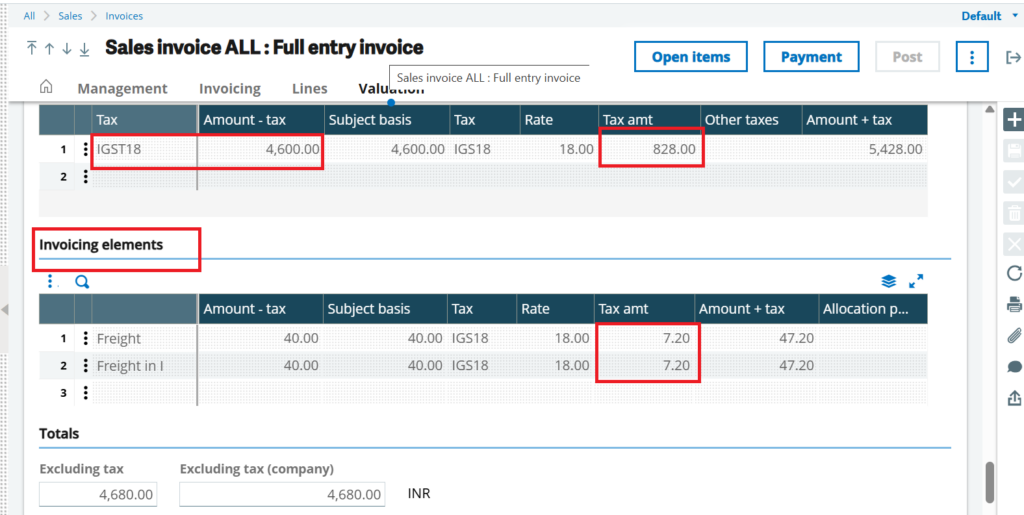Click the Other taxes column header
This screenshot has height=515, width=1024.
(x=751, y=120)
